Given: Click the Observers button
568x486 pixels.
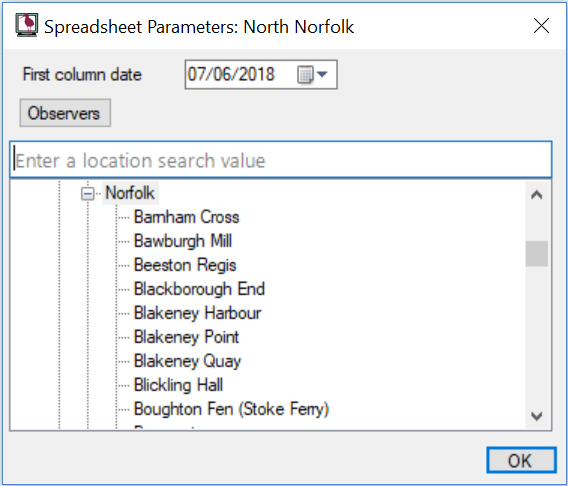Looking at the screenshot, I should click(x=65, y=113).
